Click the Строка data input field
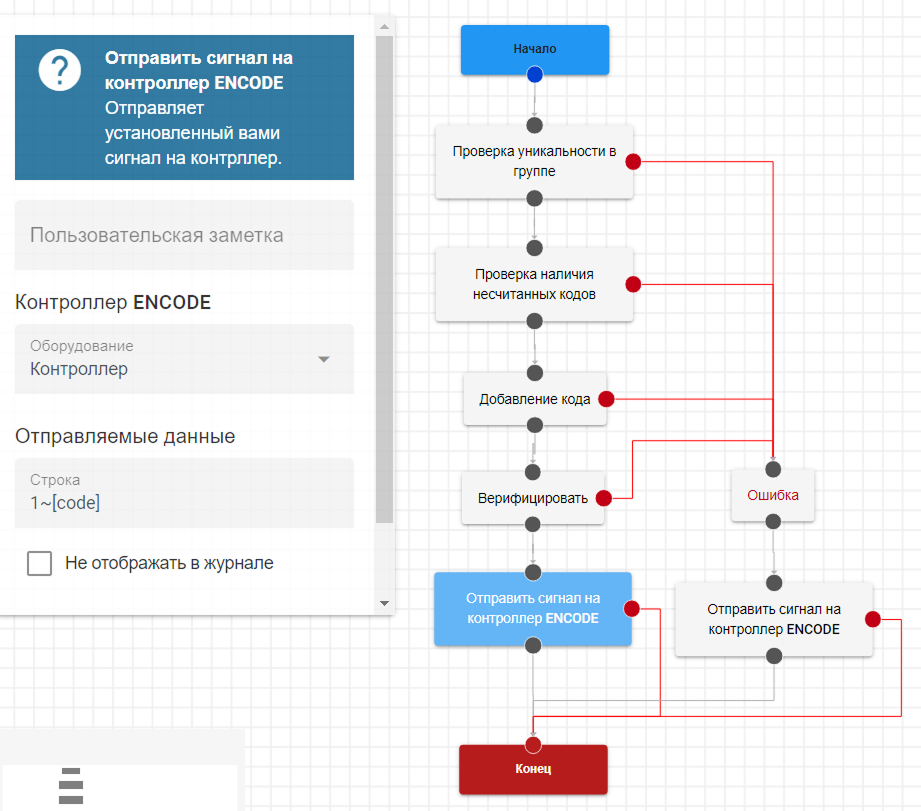The width and height of the screenshot is (921, 811). 184,493
